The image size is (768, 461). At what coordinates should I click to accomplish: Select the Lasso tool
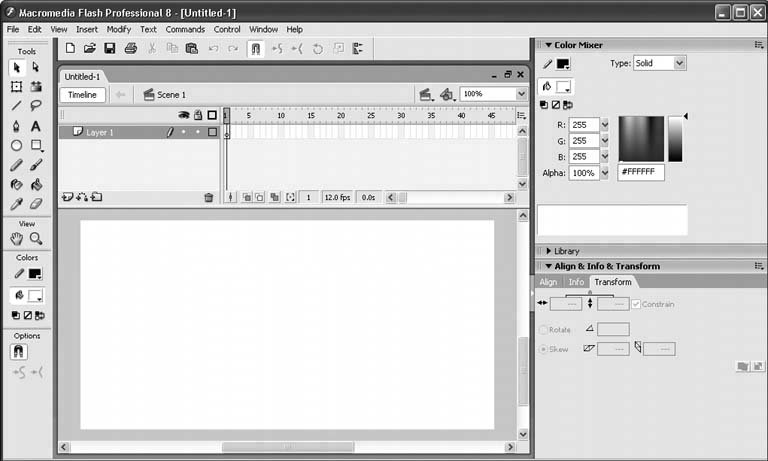(36, 106)
